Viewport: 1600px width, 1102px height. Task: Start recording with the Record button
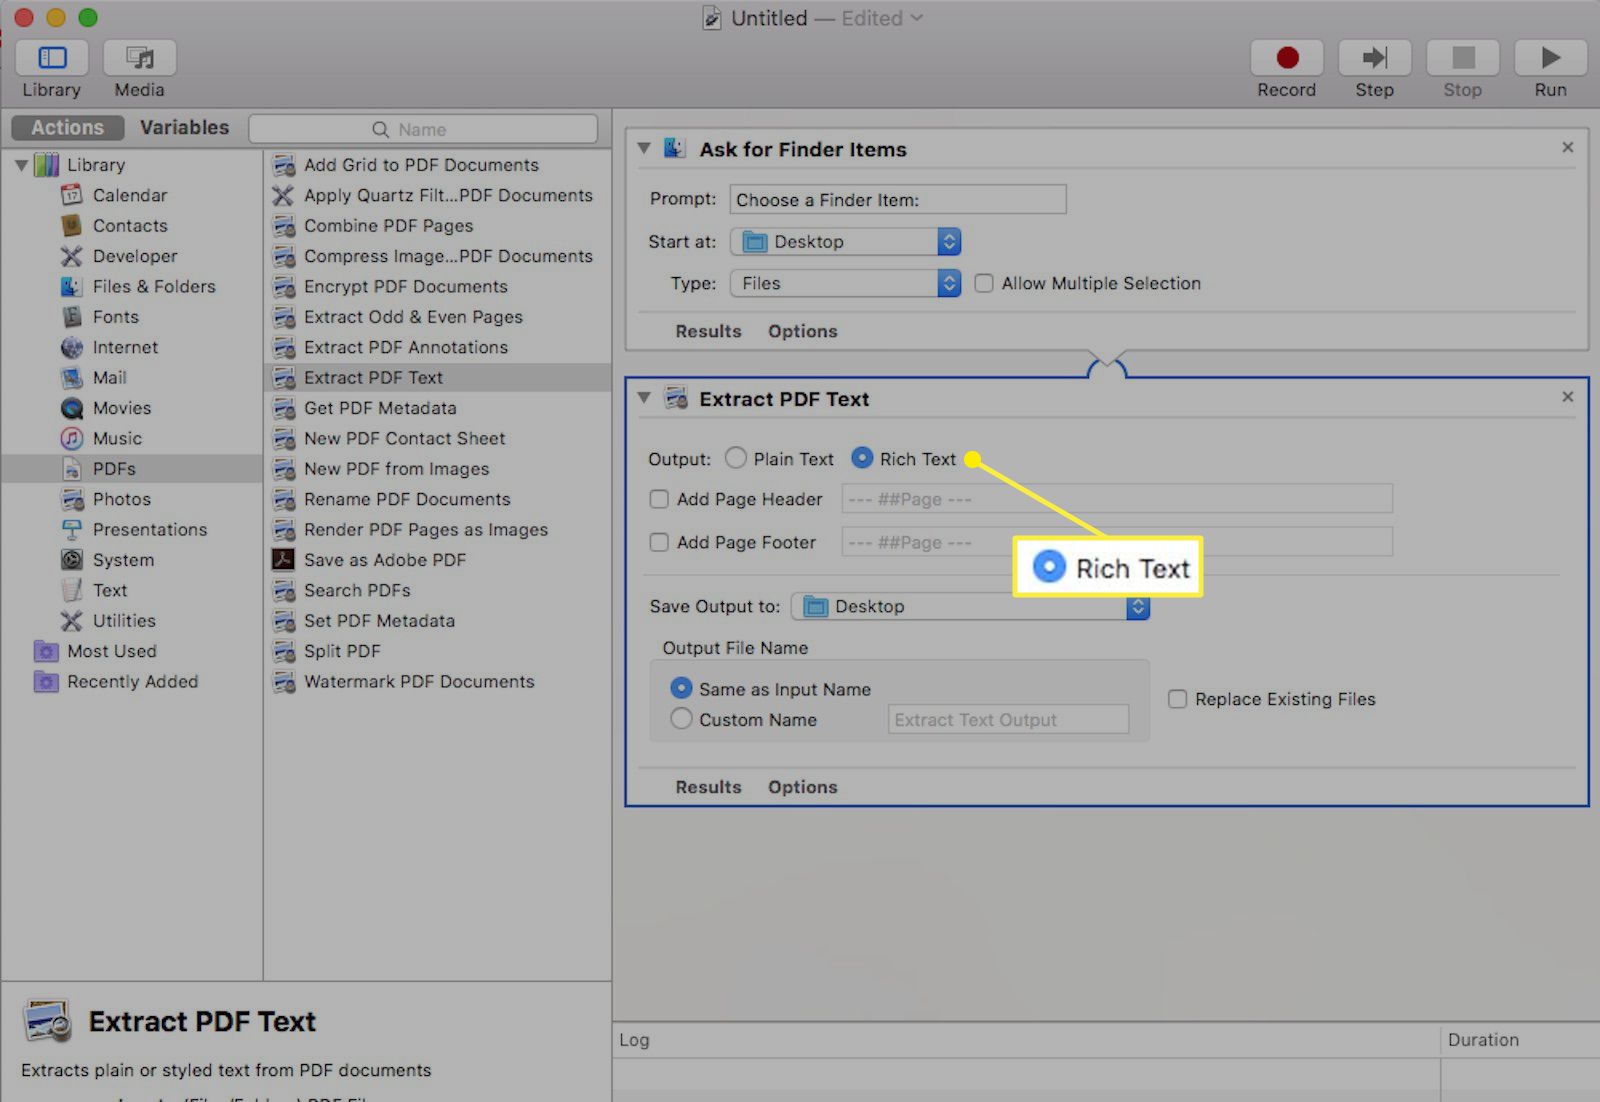coord(1287,58)
